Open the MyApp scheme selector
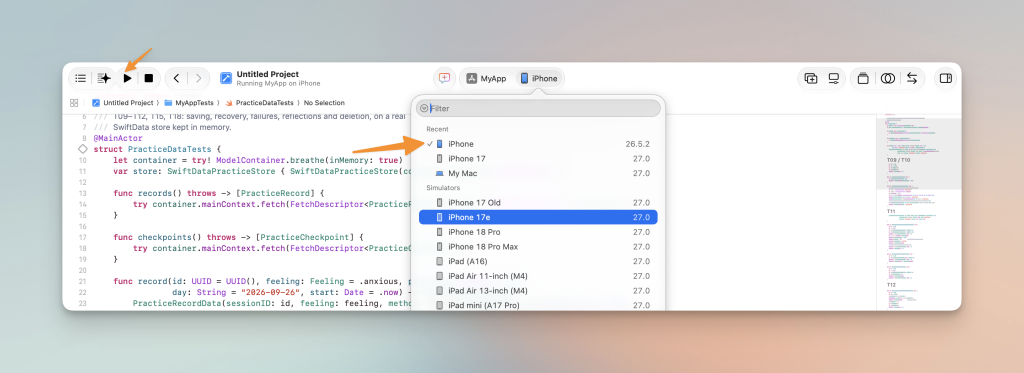 tap(487, 78)
